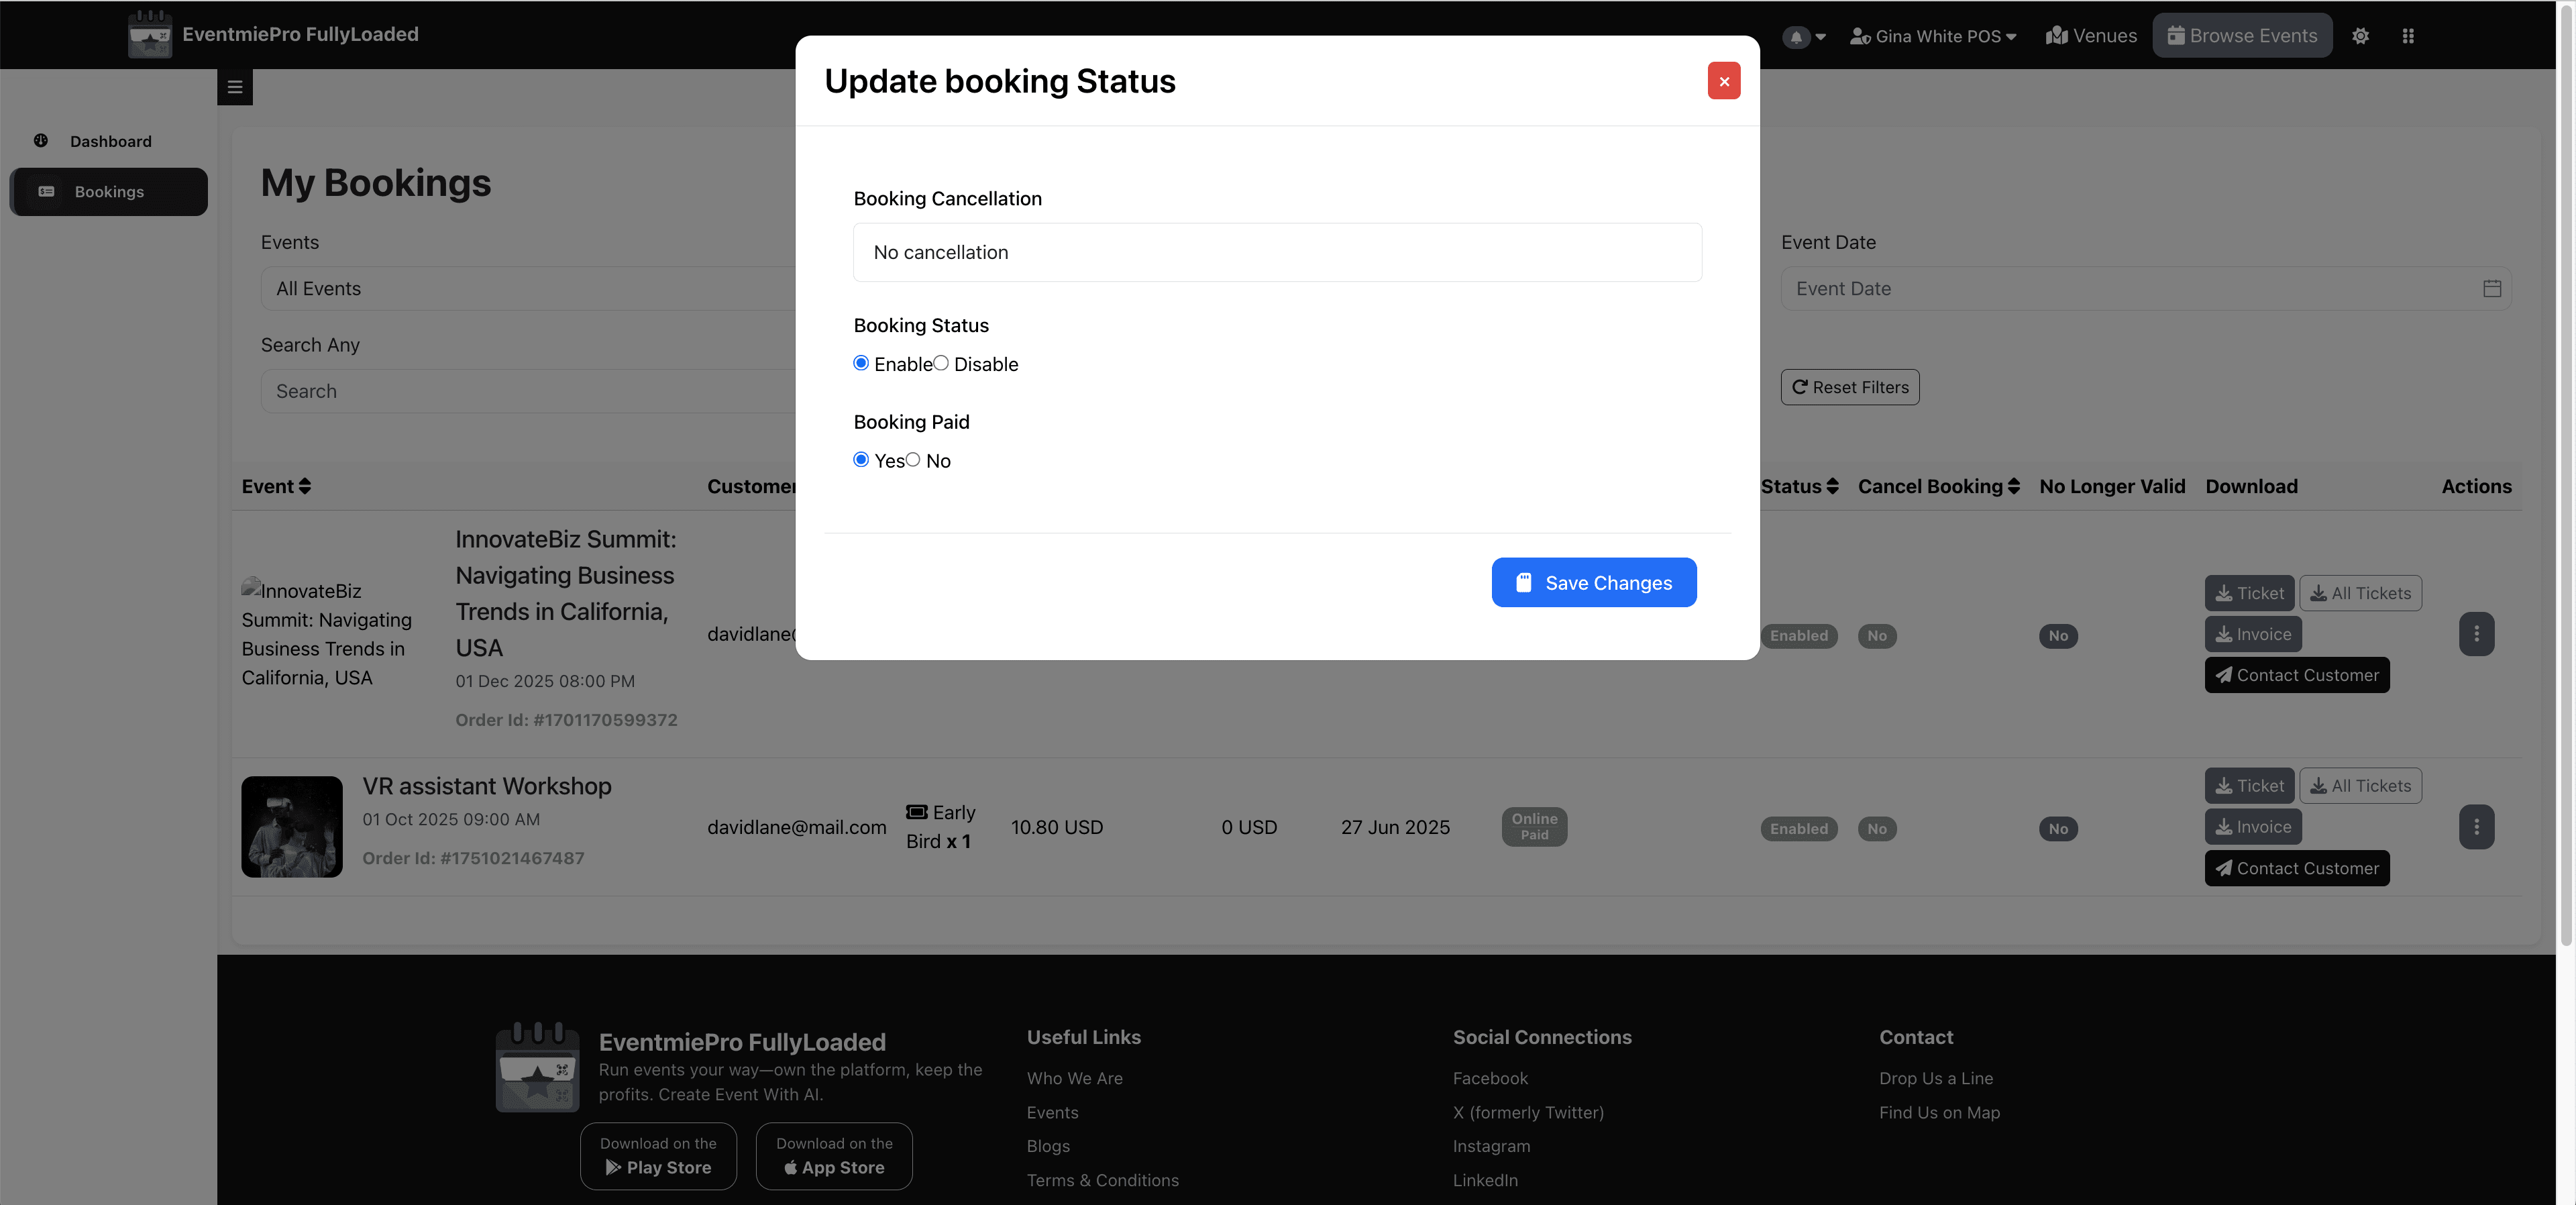The width and height of the screenshot is (2576, 1205).
Task: Sort table by the Event column
Action: 276,486
